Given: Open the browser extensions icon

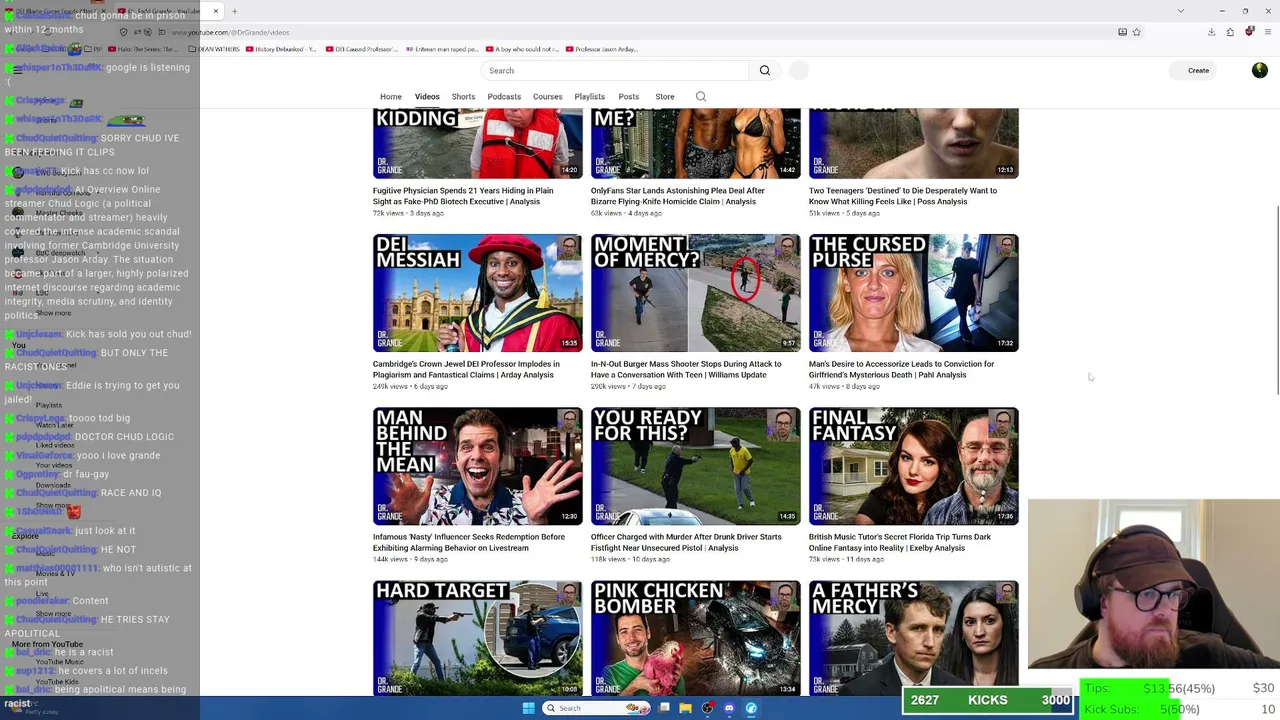Looking at the screenshot, I should [1230, 32].
